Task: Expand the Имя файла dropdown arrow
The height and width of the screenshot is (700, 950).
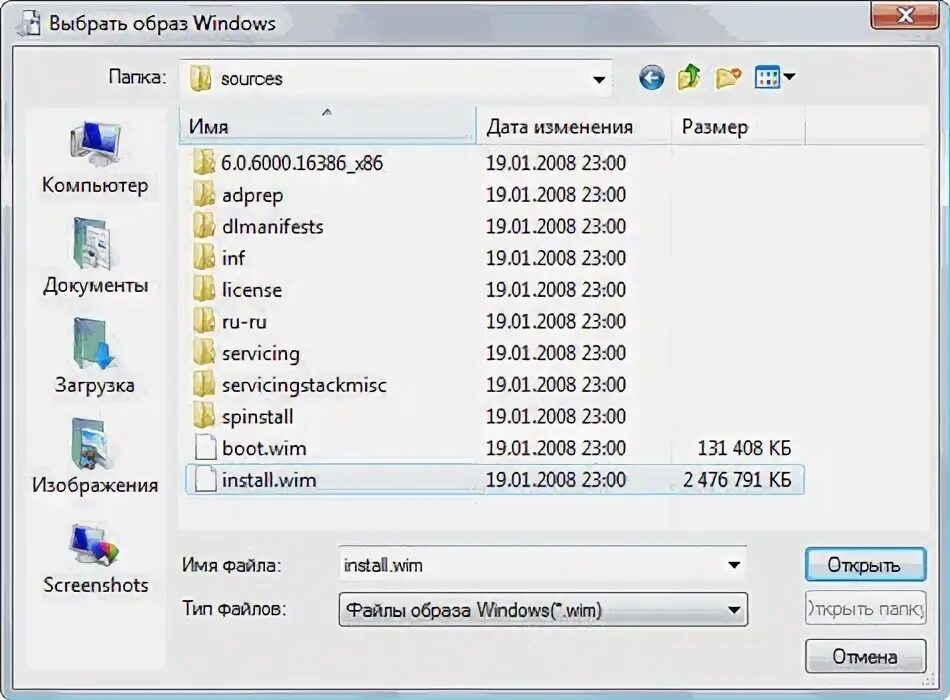Action: coord(734,565)
